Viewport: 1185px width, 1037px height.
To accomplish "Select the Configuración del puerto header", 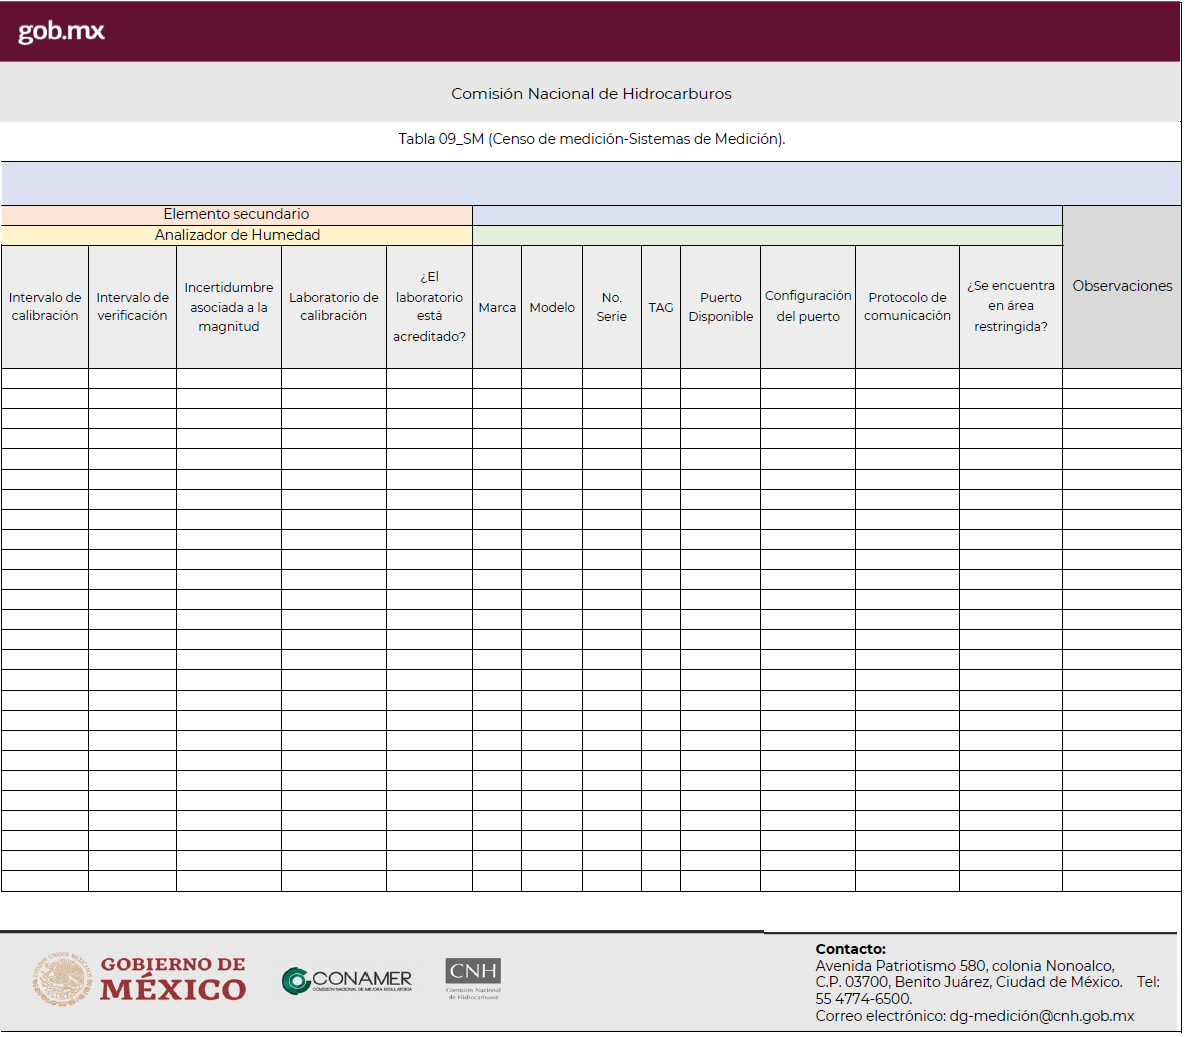I will 808,307.
